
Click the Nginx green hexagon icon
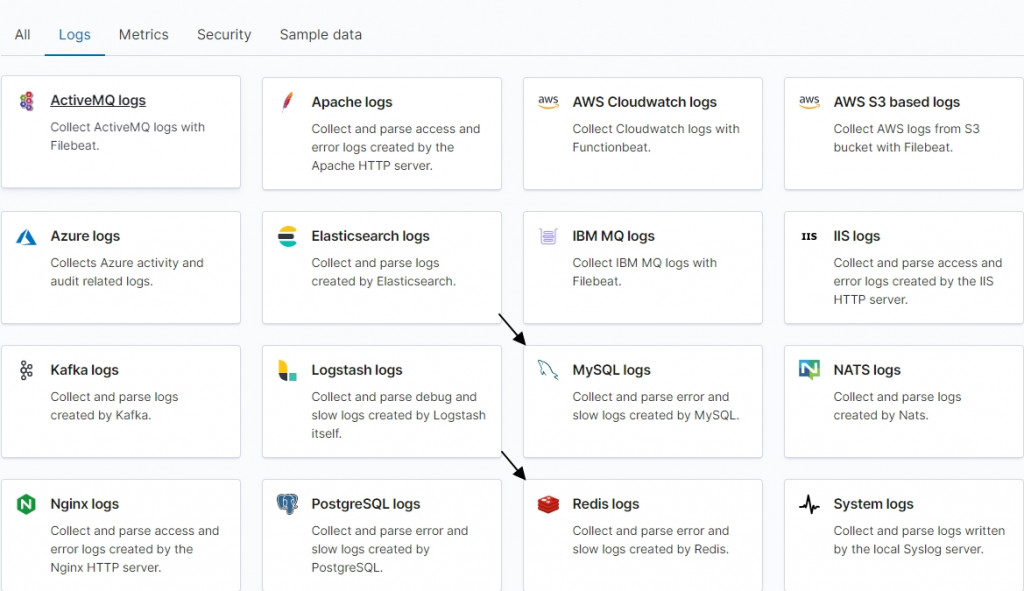click(26, 505)
